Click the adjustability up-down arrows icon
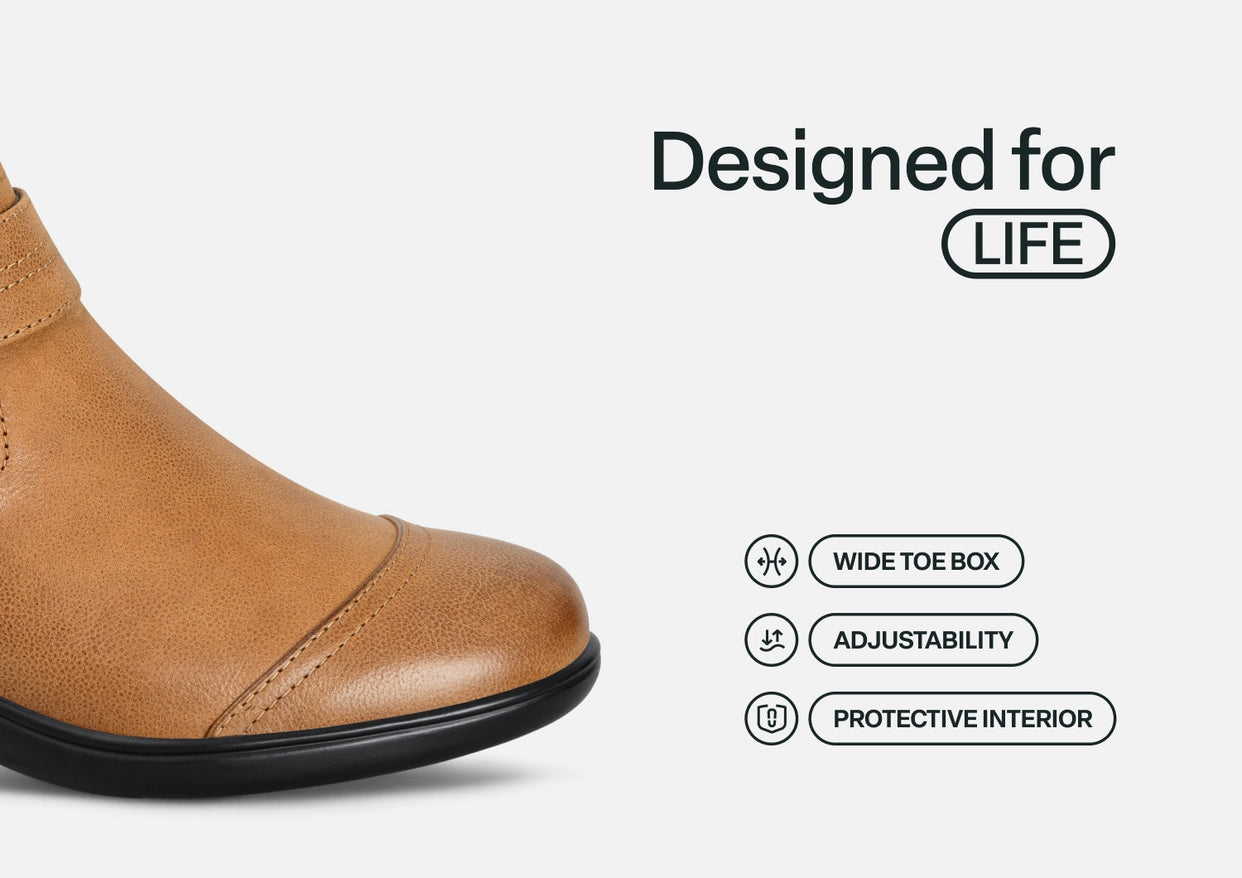The width and height of the screenshot is (1242, 878). (771, 640)
